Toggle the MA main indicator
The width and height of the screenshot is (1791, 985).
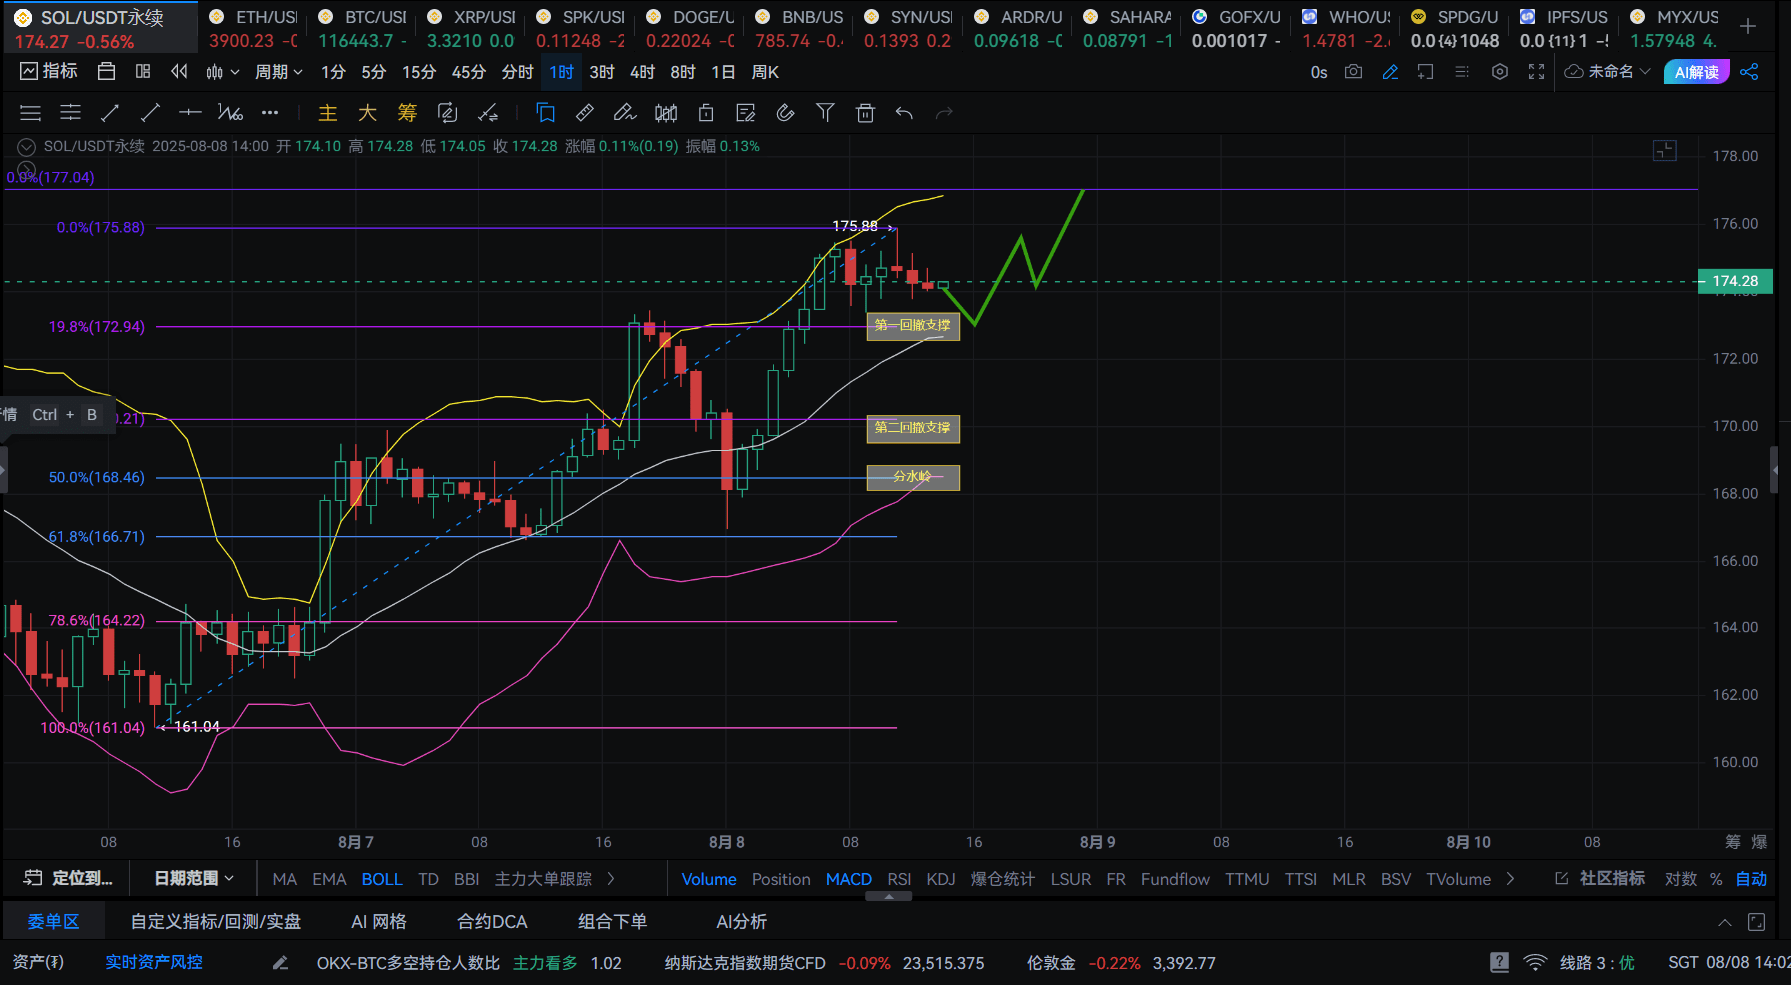pyautogui.click(x=284, y=879)
